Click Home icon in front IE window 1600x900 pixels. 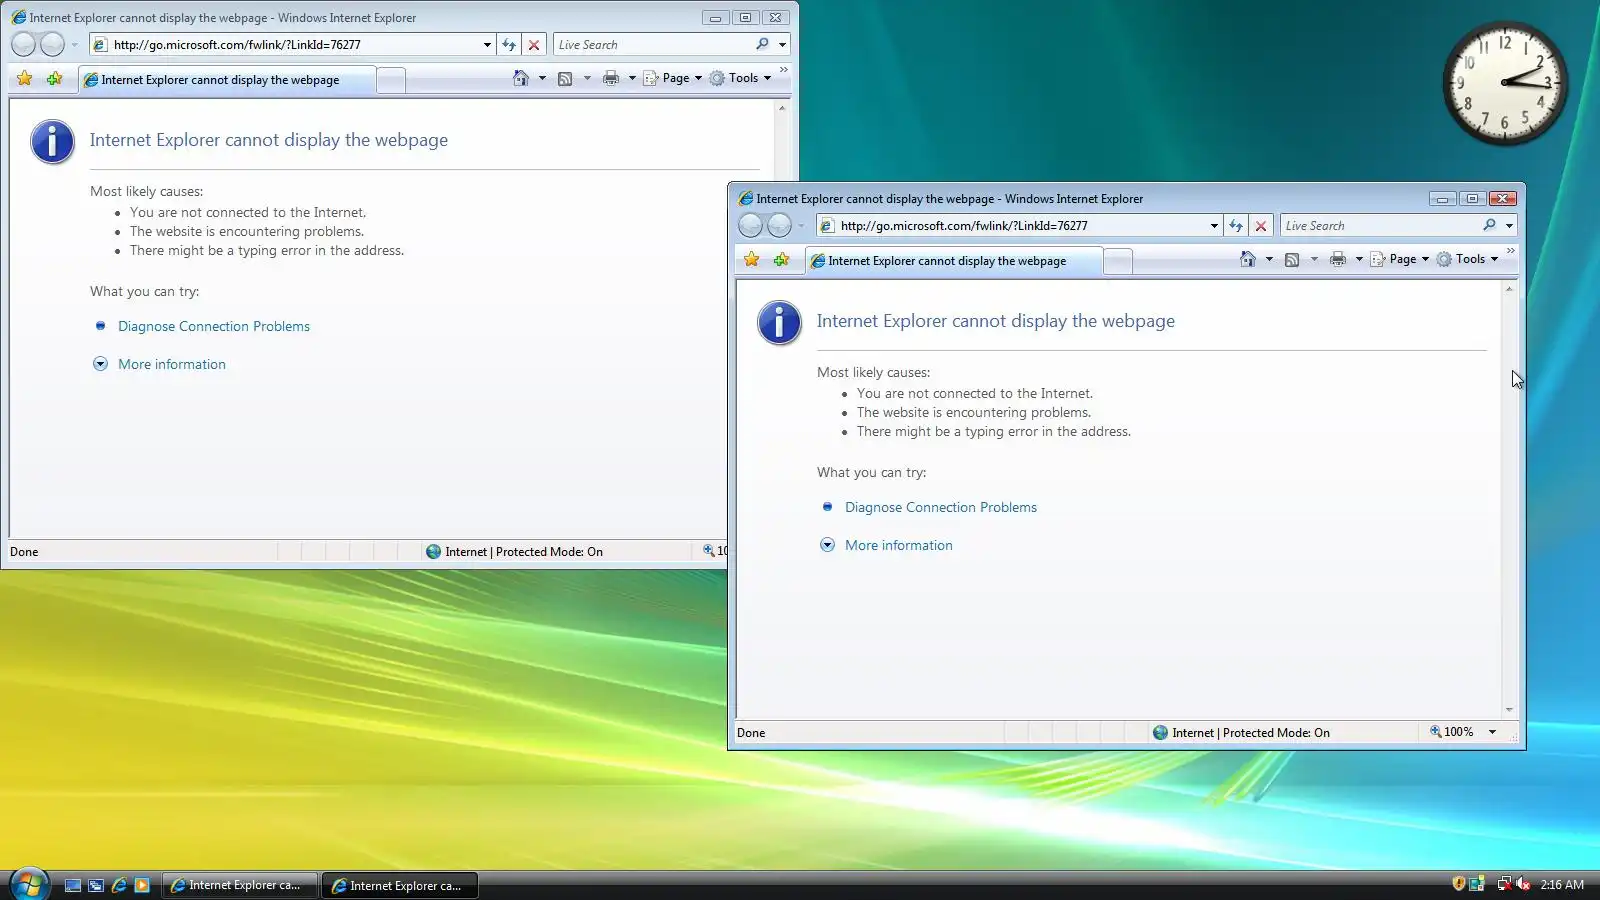click(1247, 259)
